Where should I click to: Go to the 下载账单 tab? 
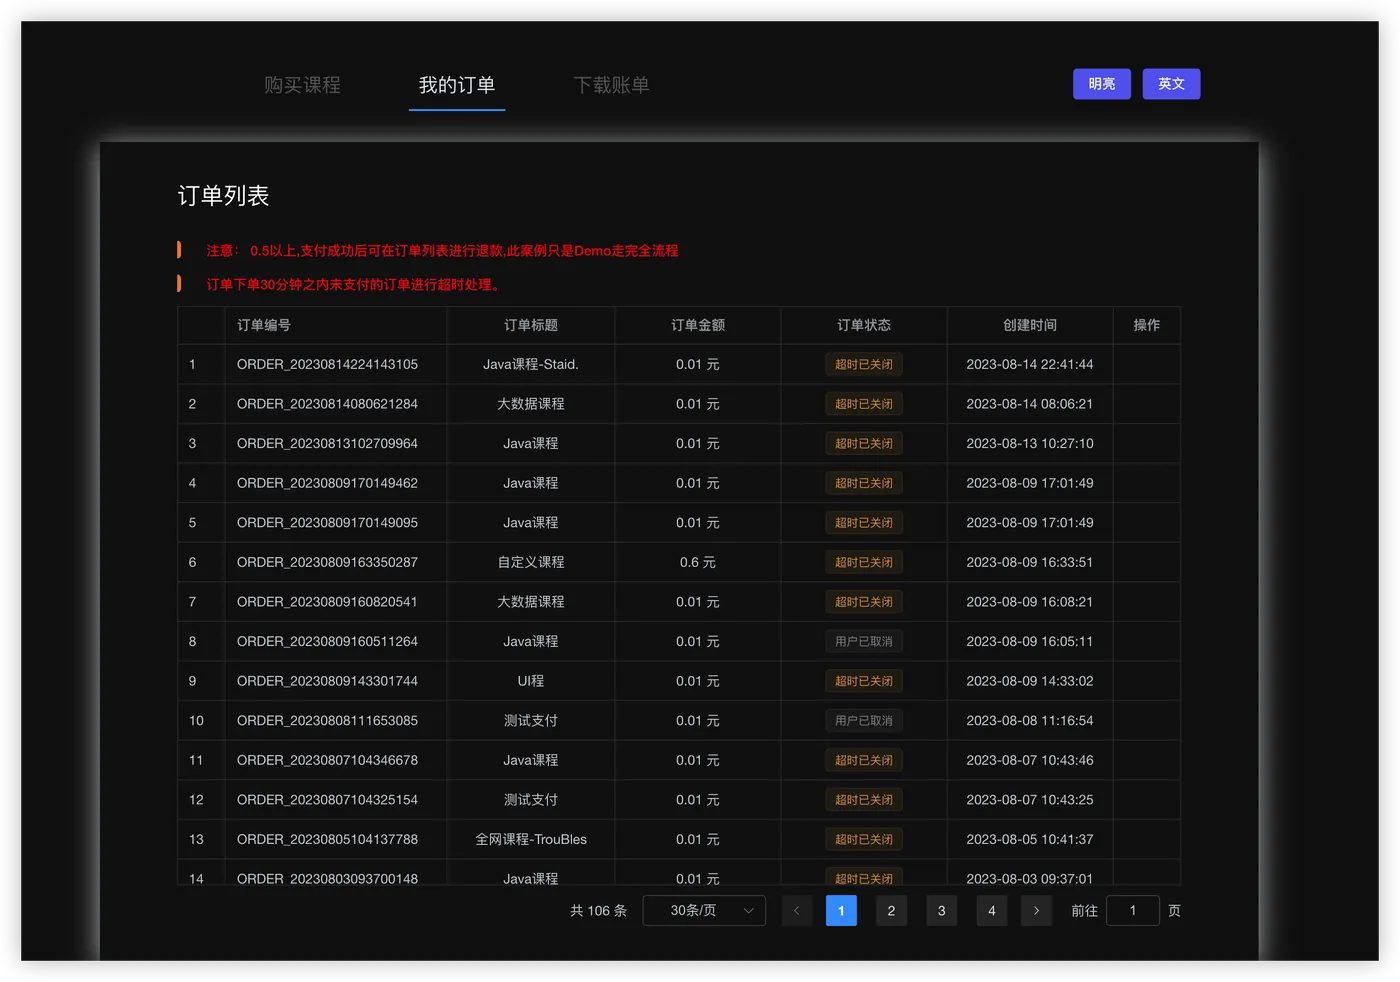[611, 85]
